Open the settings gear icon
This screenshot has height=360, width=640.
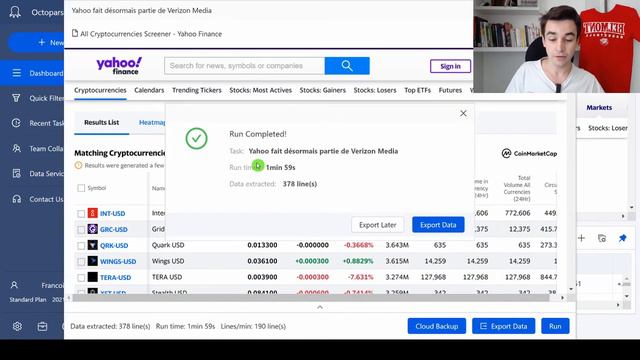pos(17,326)
